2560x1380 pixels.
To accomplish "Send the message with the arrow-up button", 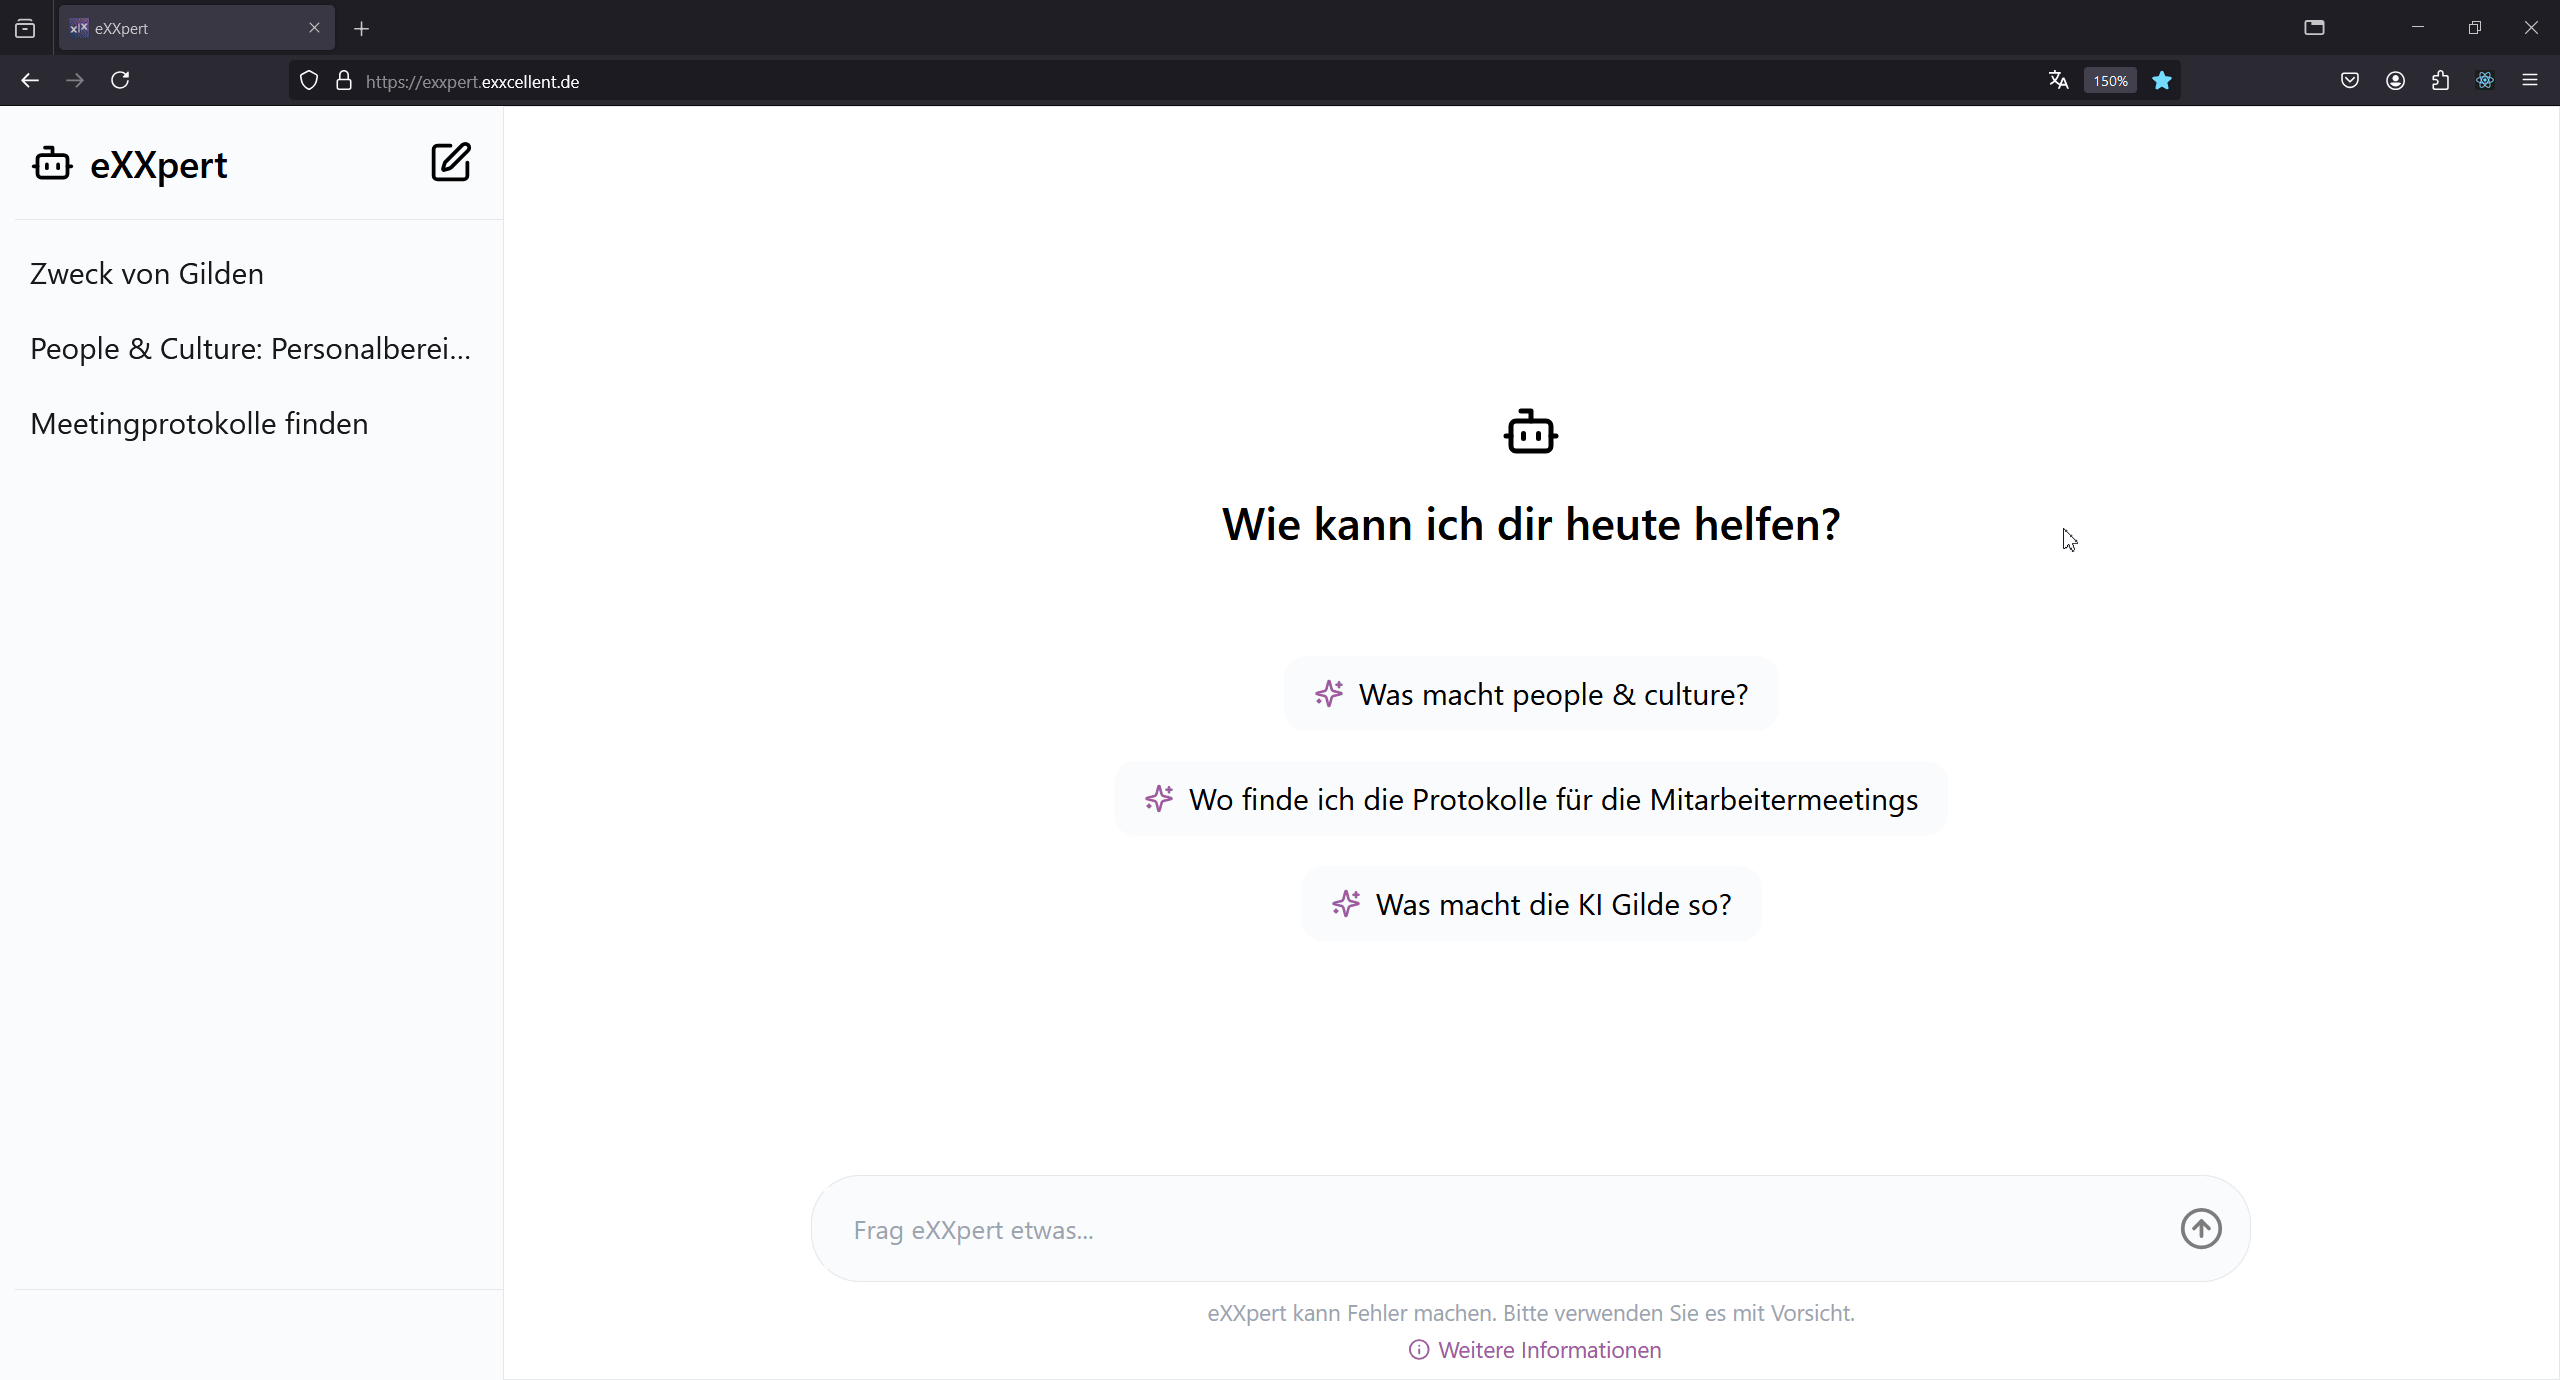I will pyautogui.click(x=2200, y=1228).
